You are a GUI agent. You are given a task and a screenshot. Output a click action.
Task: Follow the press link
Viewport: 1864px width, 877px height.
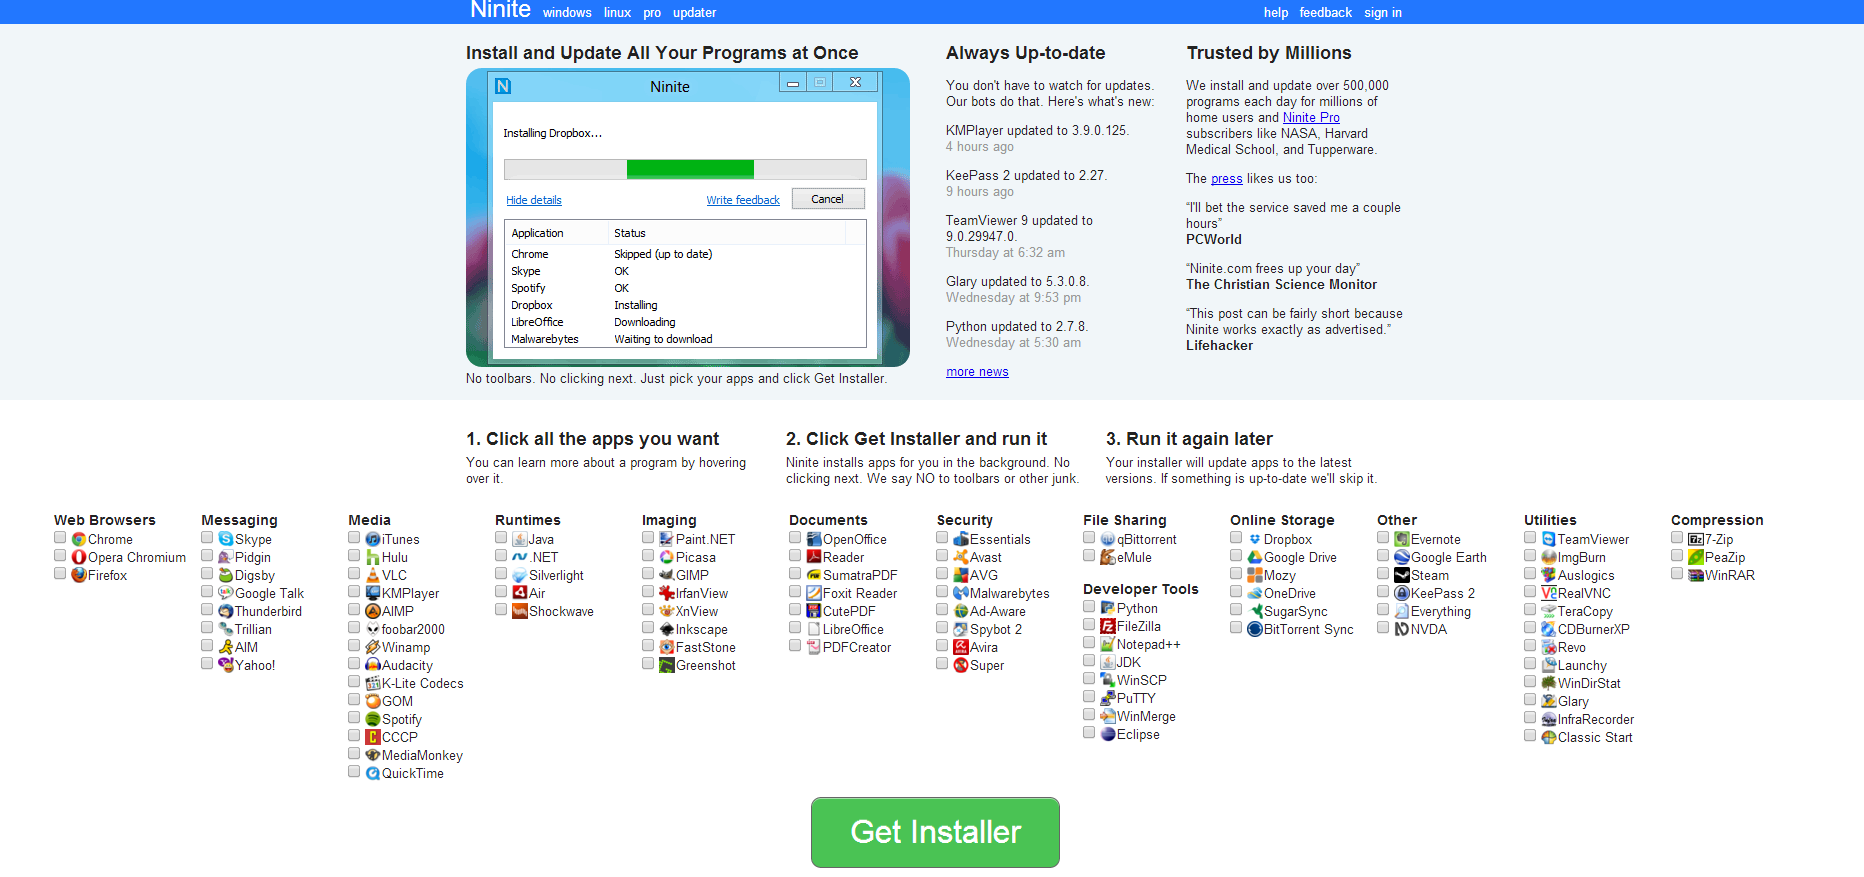(x=1227, y=179)
